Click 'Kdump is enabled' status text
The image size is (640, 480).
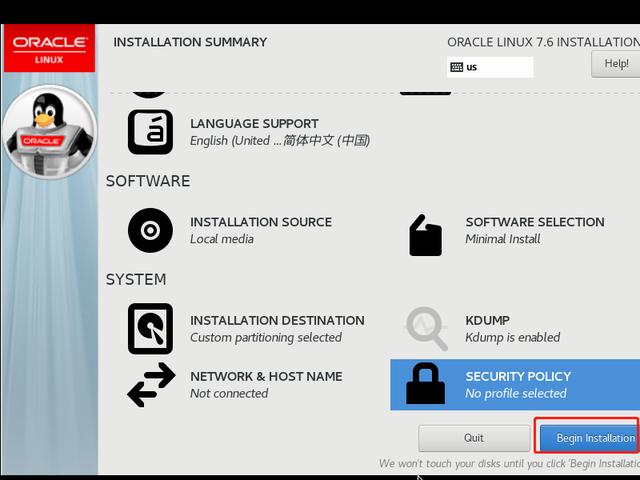click(513, 338)
